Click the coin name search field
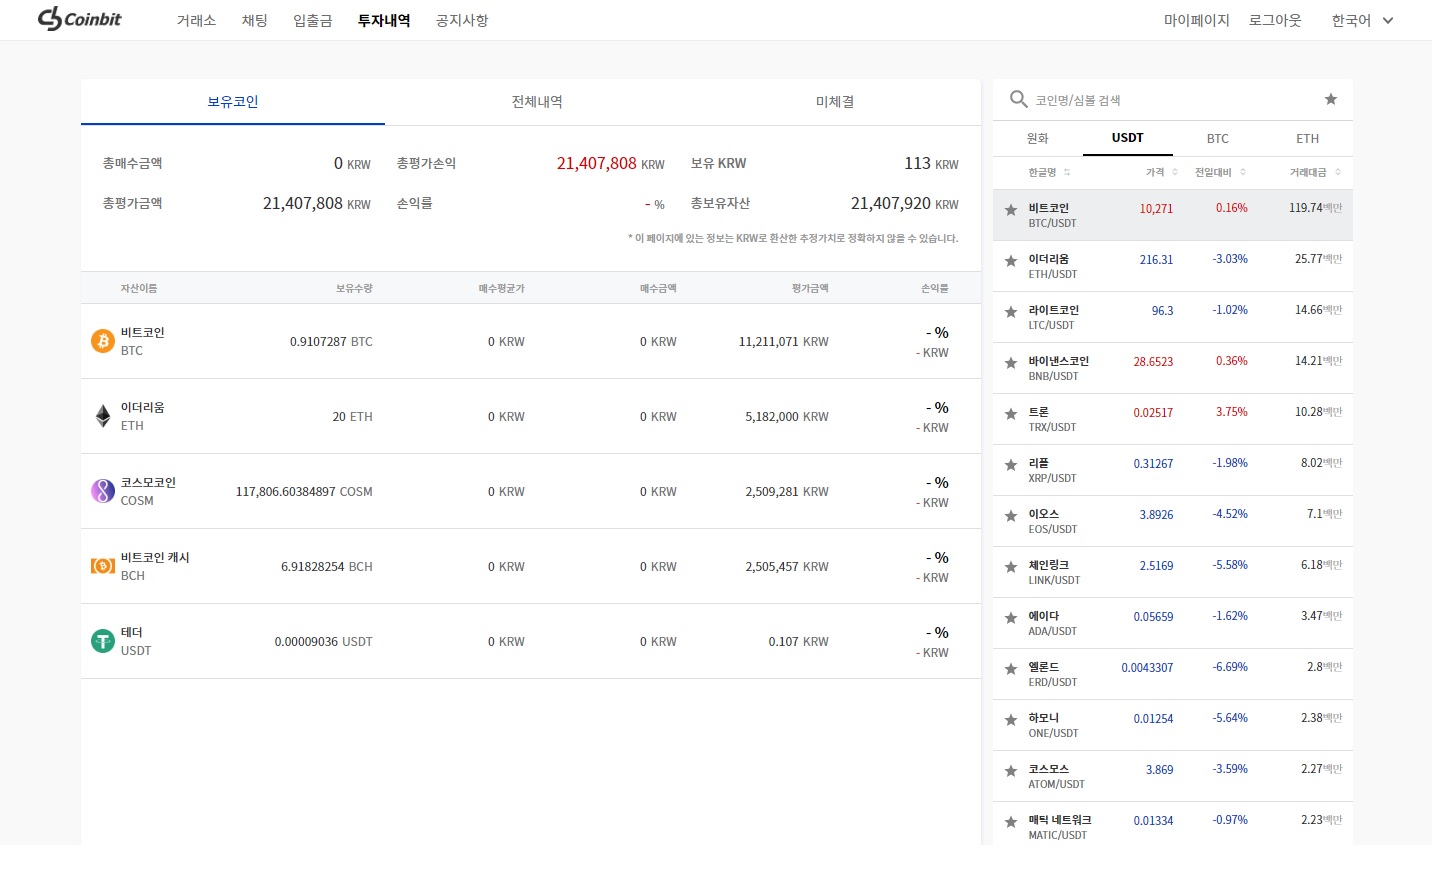 [x=1170, y=100]
